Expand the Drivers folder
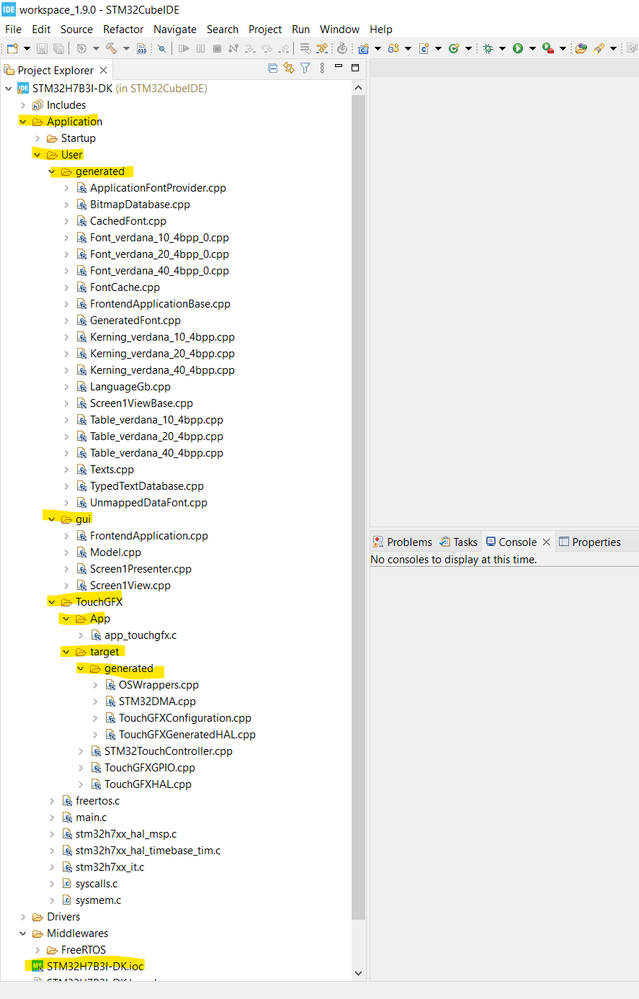The image size is (639, 999). [x=23, y=917]
